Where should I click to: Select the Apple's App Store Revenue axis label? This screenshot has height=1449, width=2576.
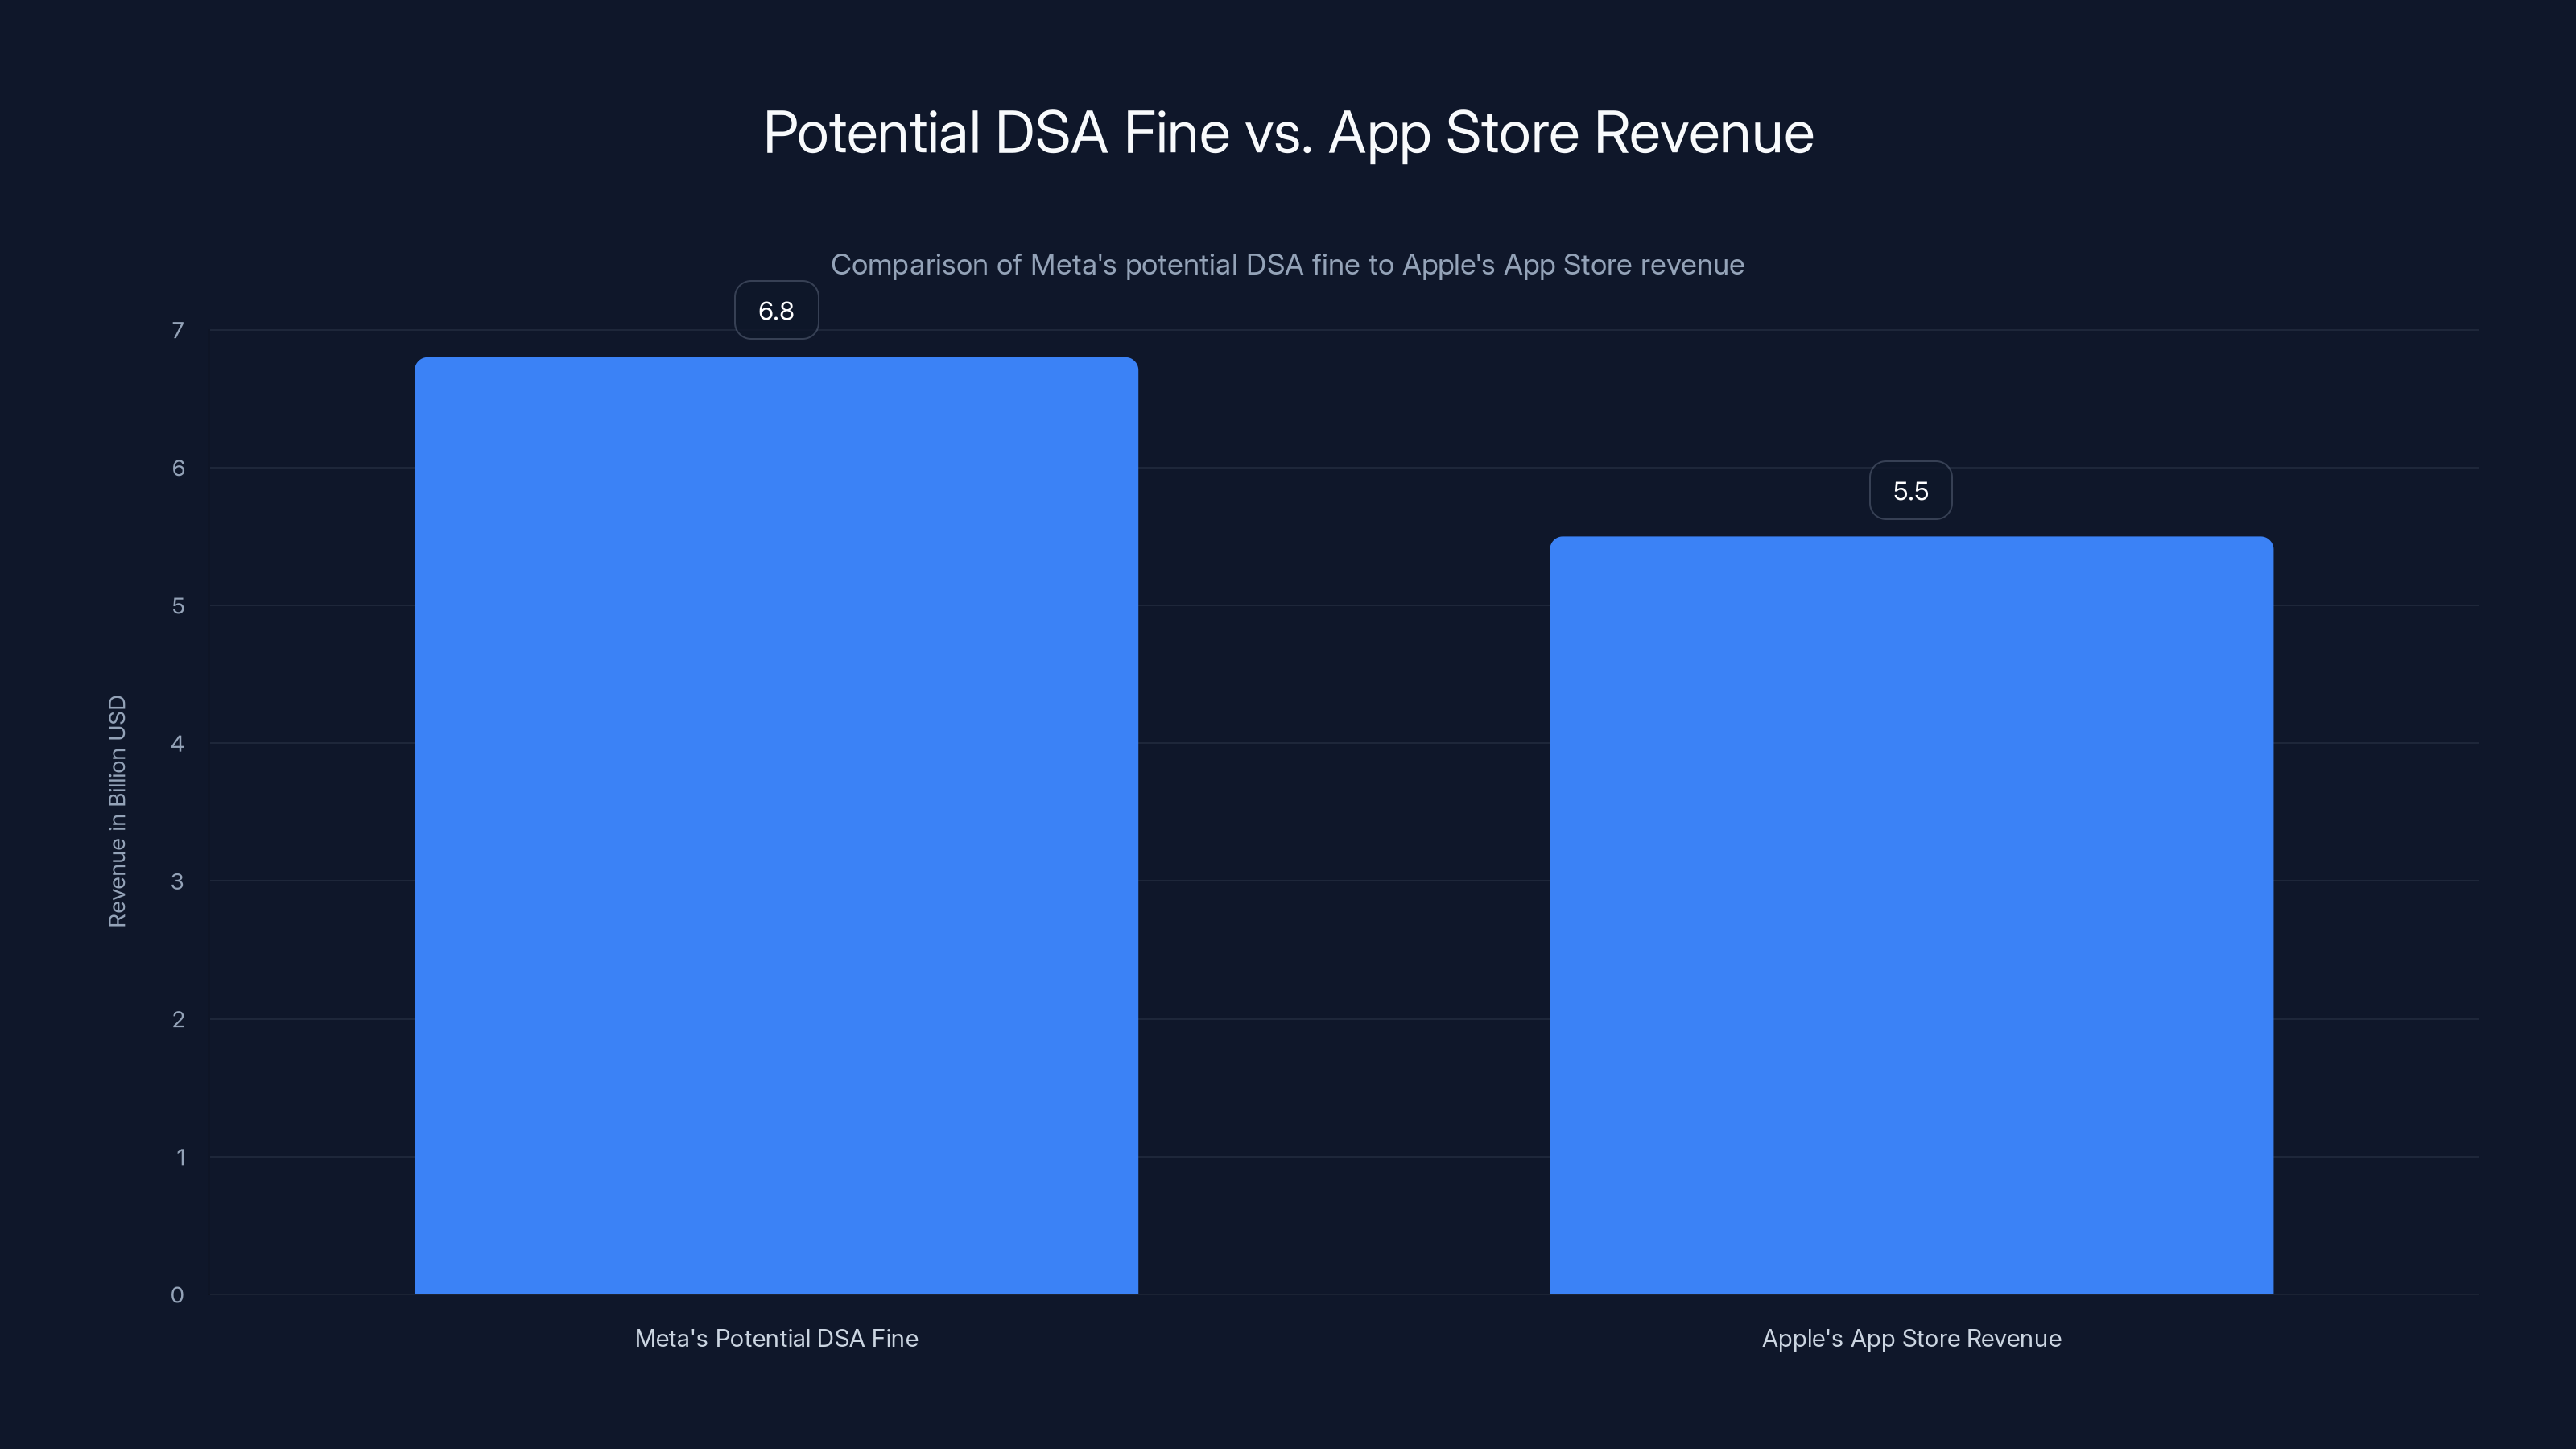coord(1911,1338)
